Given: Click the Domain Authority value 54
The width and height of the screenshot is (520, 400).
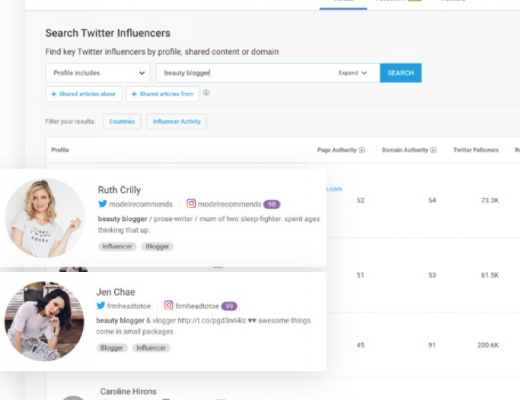Looking at the screenshot, I should (432, 200).
